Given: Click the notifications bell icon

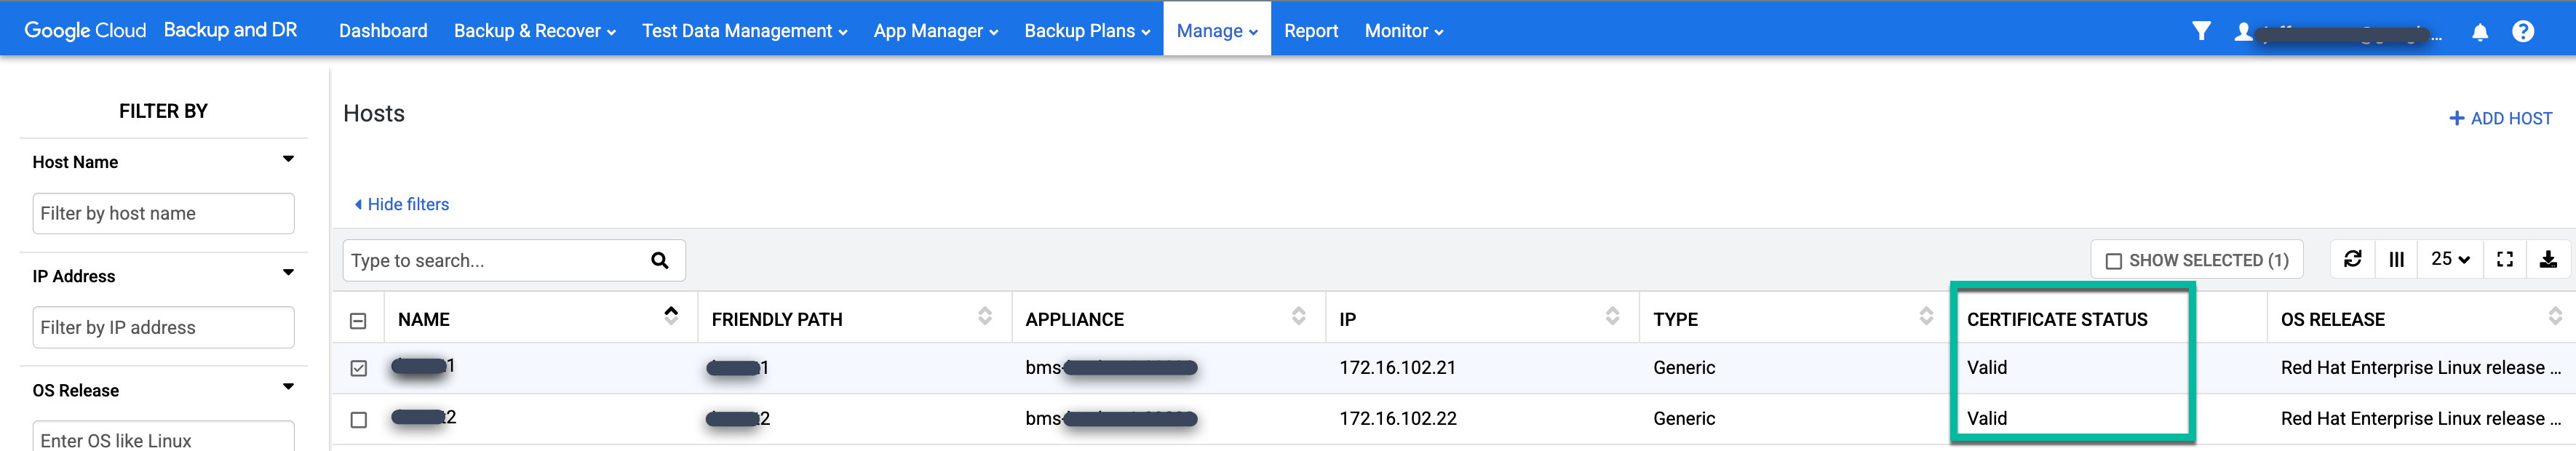Looking at the screenshot, I should point(2479,31).
